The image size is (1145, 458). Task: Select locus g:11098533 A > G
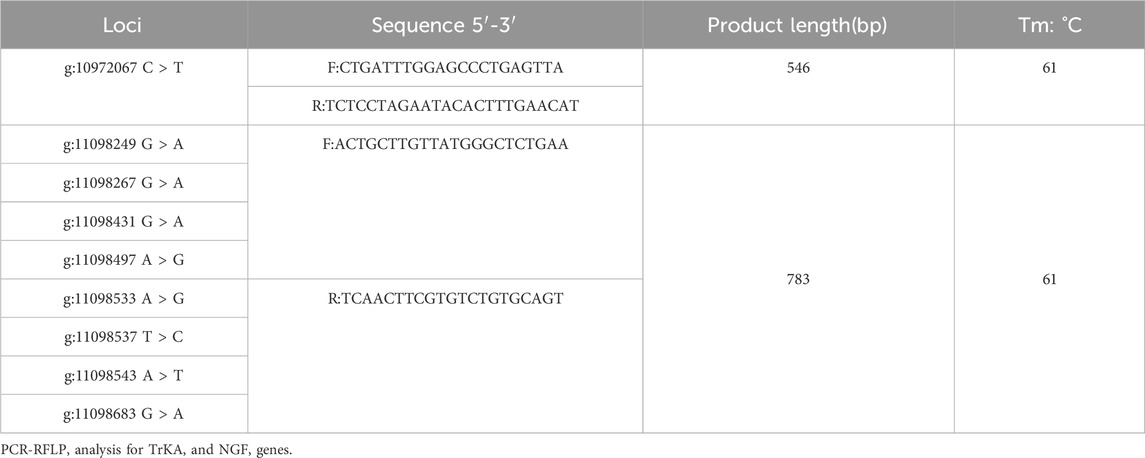coord(123,298)
